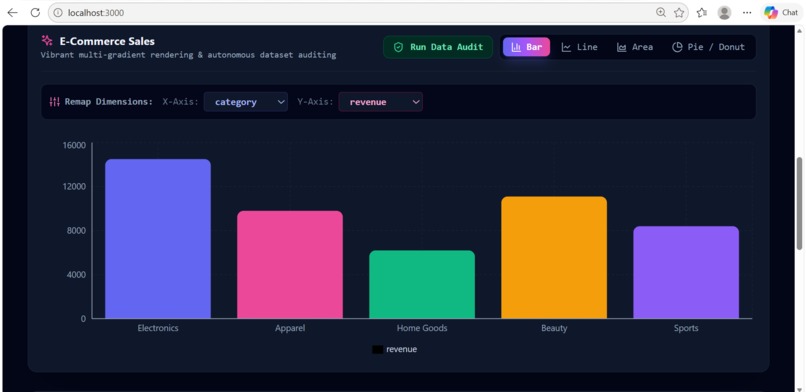Image resolution: width=806 pixels, height=392 pixels.
Task: Click the orange Beauty bar
Action: (554, 257)
